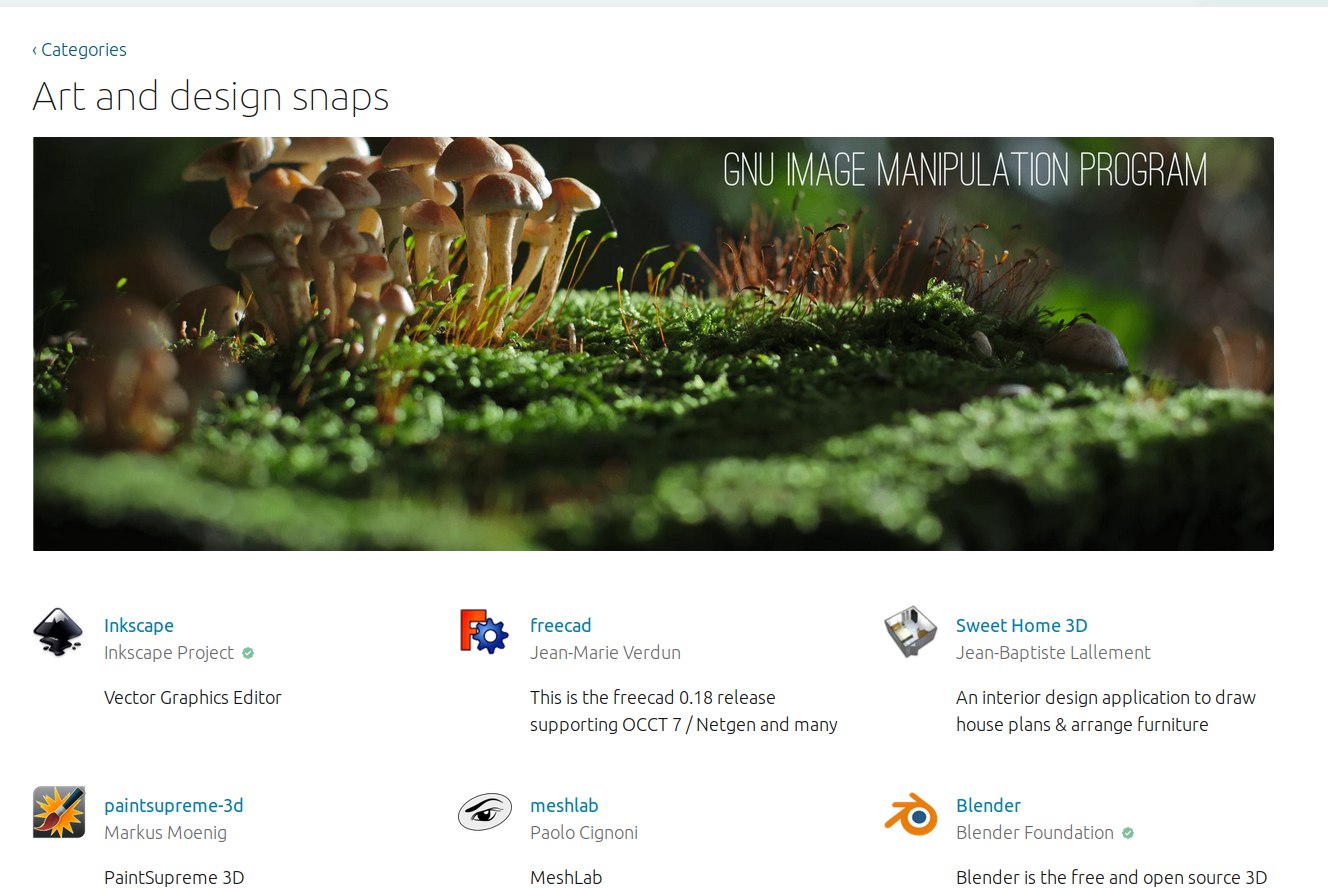Click the PaintSupreme 3D description text
The image size is (1328, 888).
(174, 877)
